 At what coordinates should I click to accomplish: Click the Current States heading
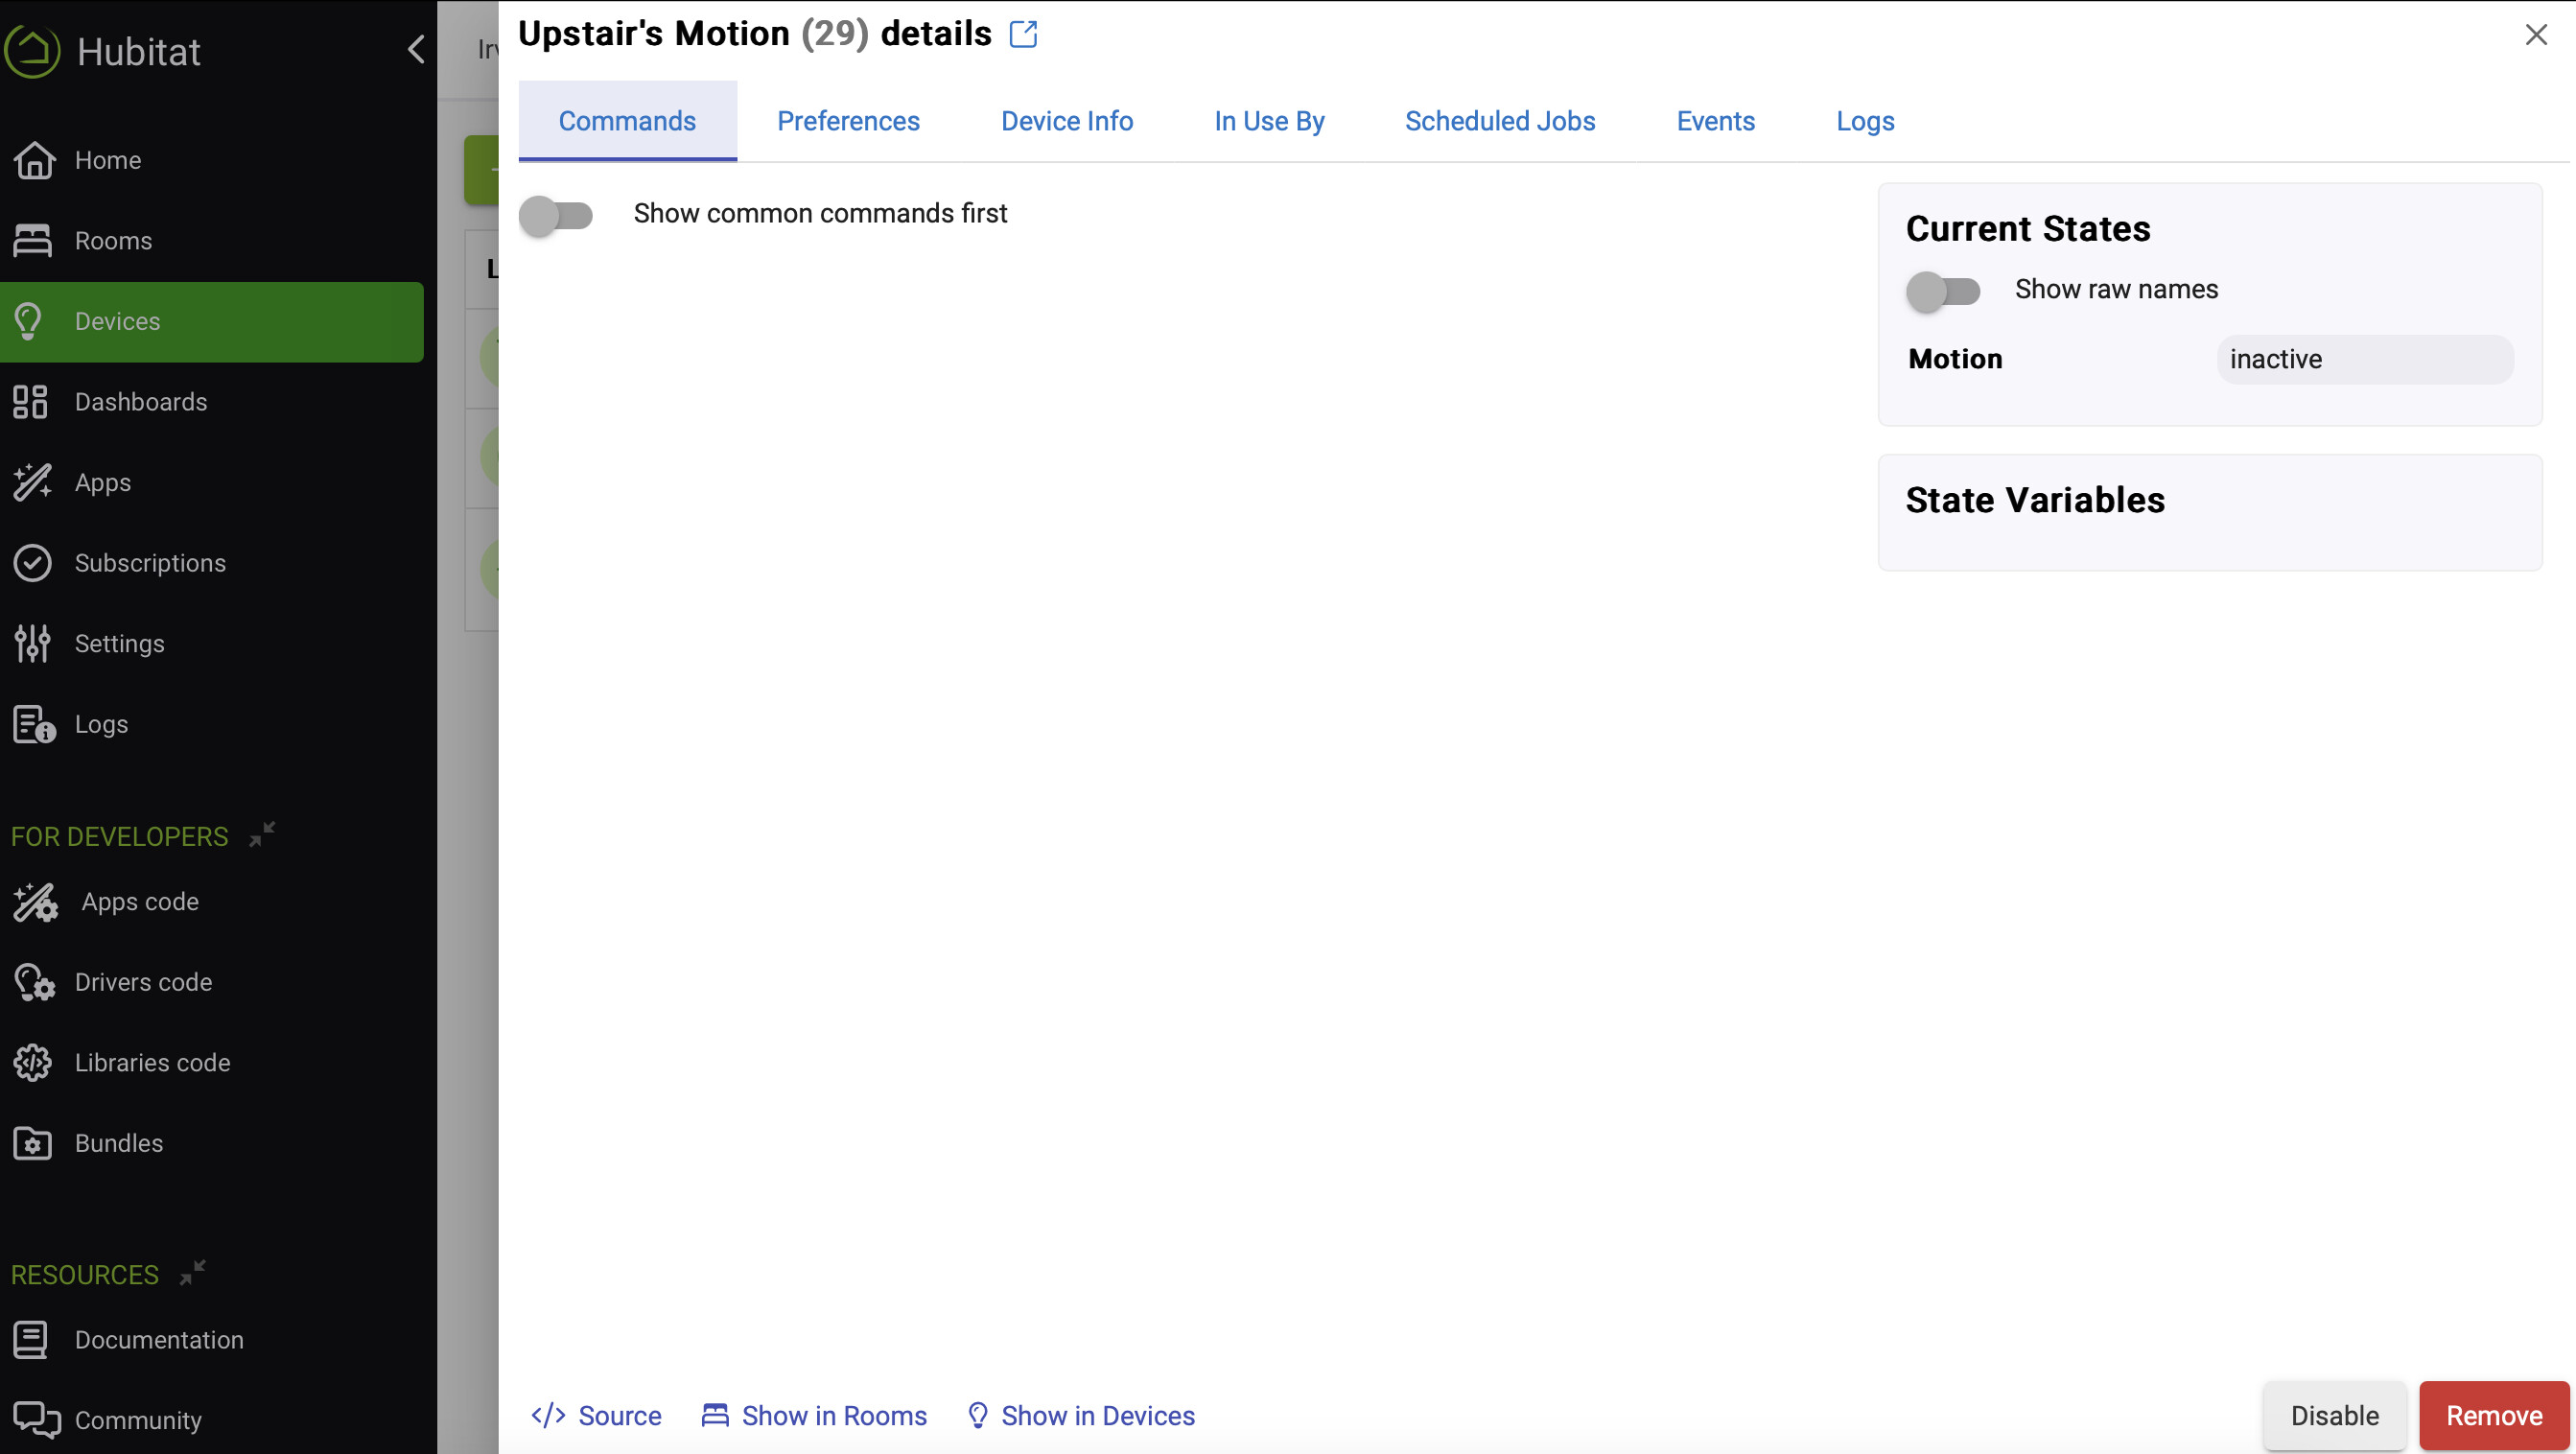tap(2027, 229)
